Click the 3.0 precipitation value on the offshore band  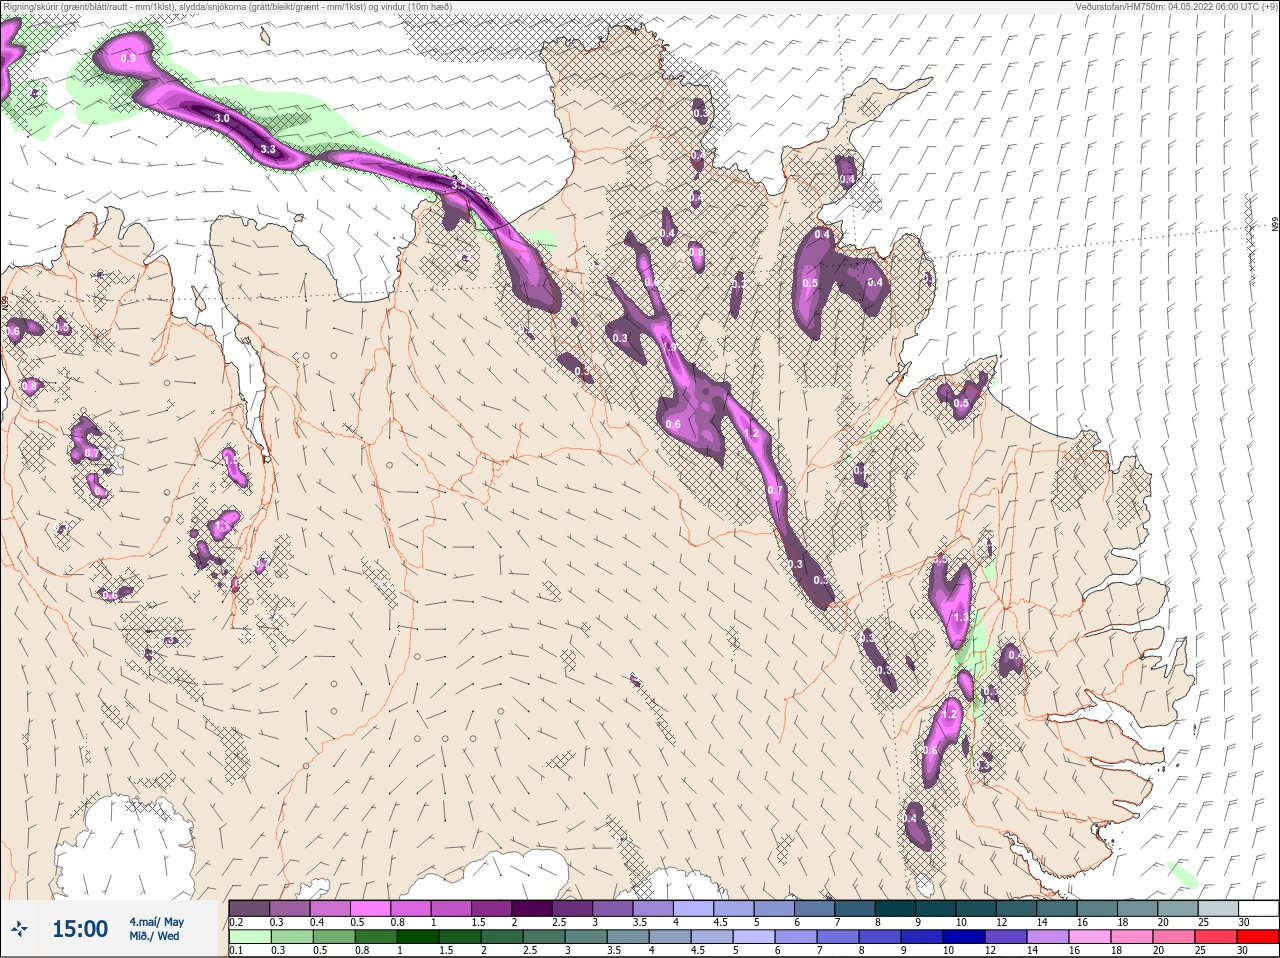click(222, 118)
